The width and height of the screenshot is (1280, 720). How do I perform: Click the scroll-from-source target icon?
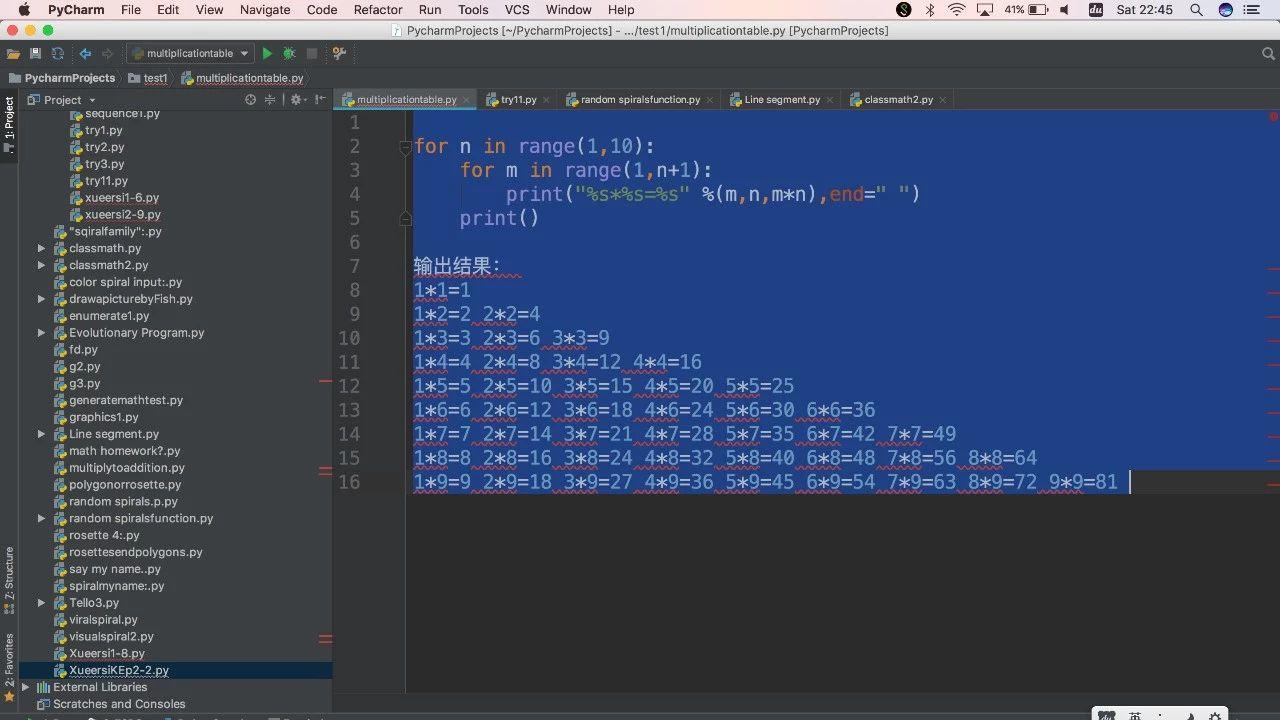251,100
